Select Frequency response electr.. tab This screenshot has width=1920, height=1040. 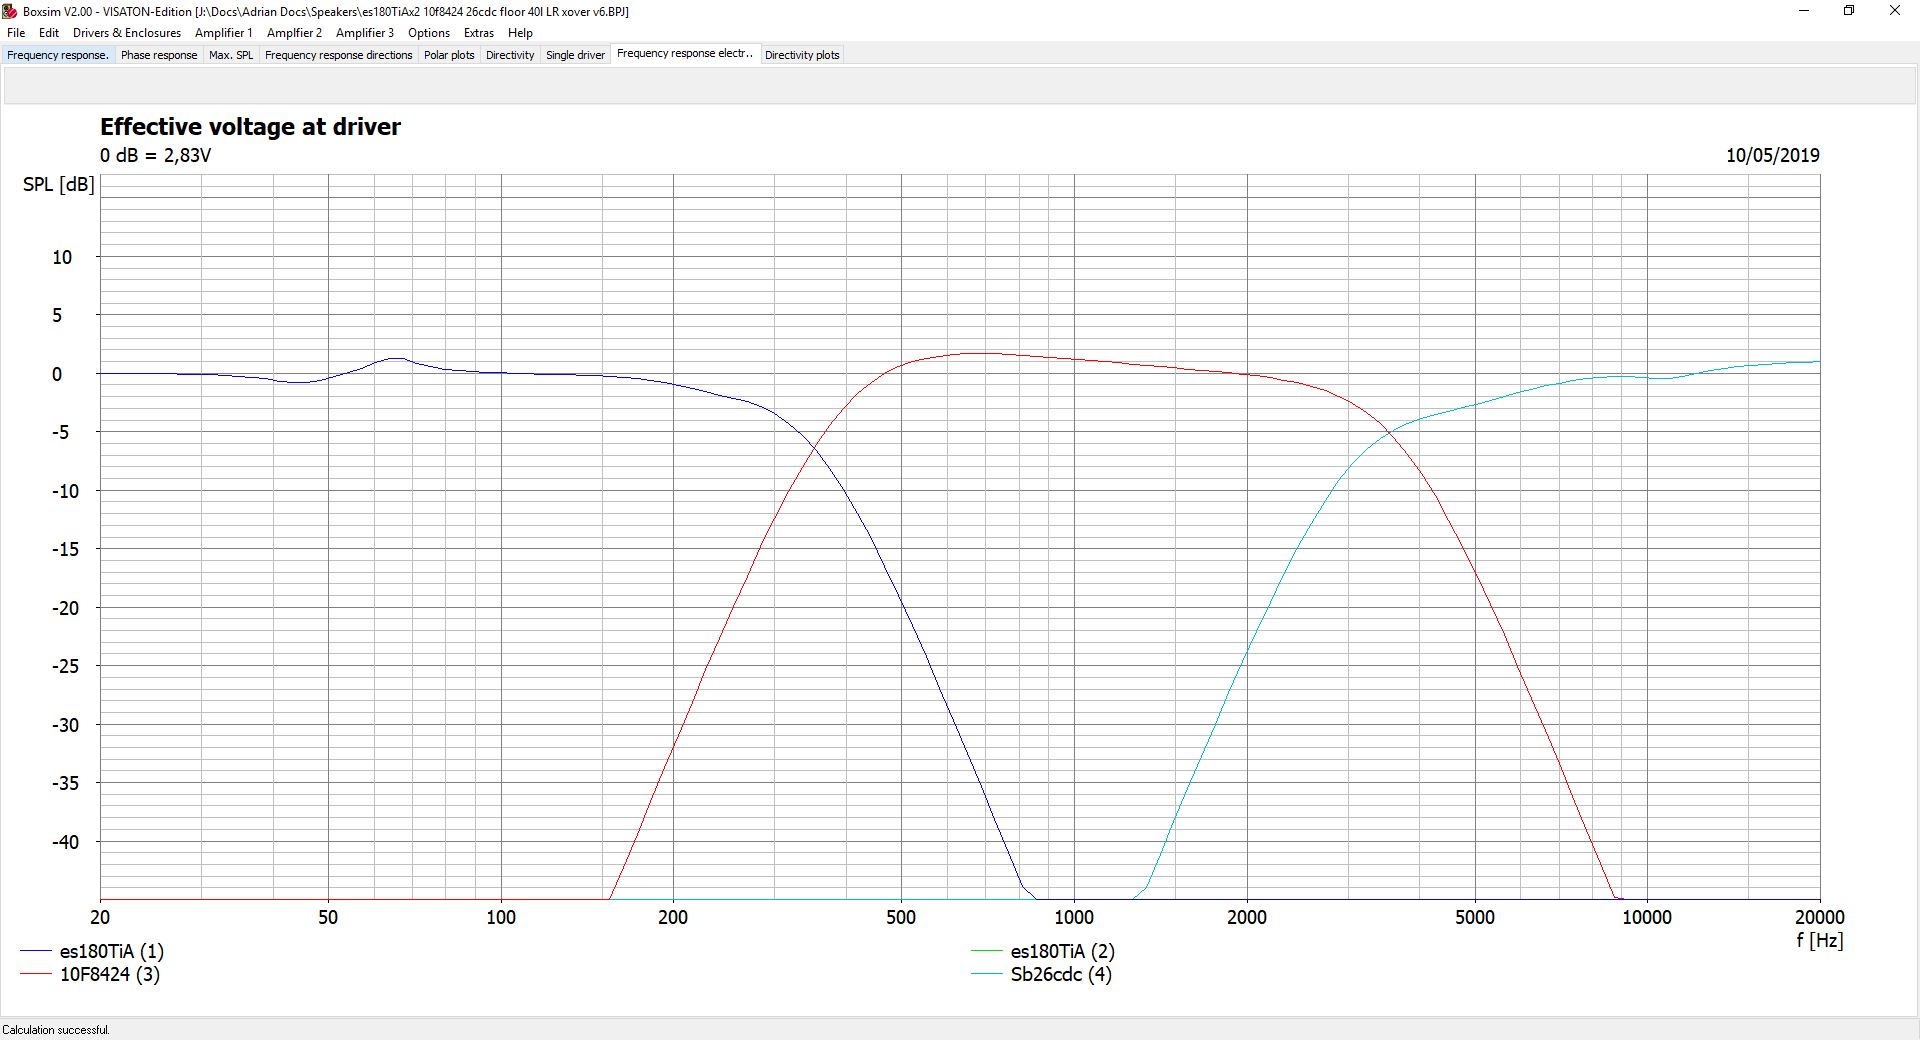click(x=685, y=53)
